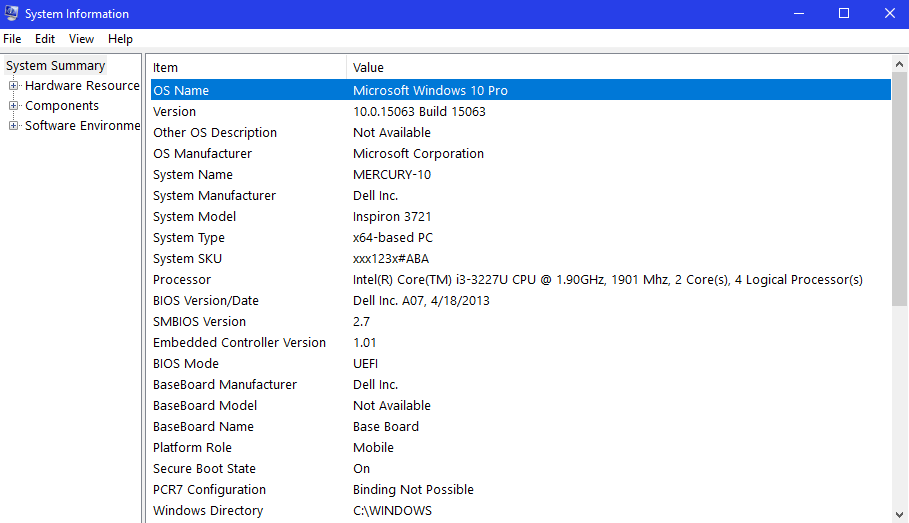
Task: Click the Intel Core i3-3227U processor value
Action: (x=608, y=279)
